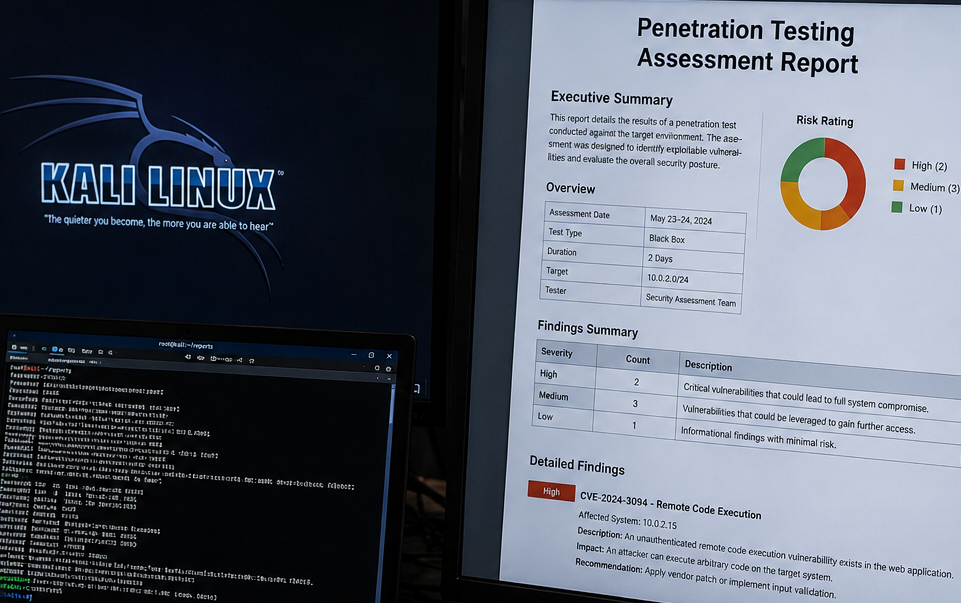Image resolution: width=961 pixels, height=603 pixels.
Task: Click the 'Count' column header
Action: (637, 360)
